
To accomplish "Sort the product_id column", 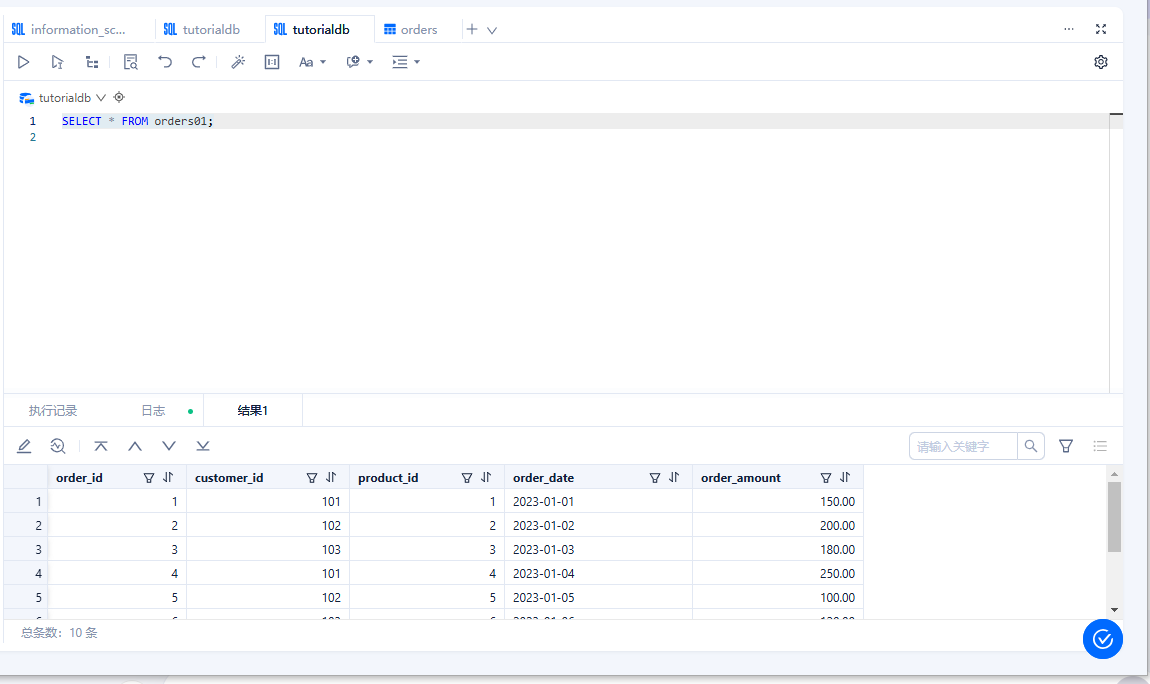I will click(x=486, y=478).
